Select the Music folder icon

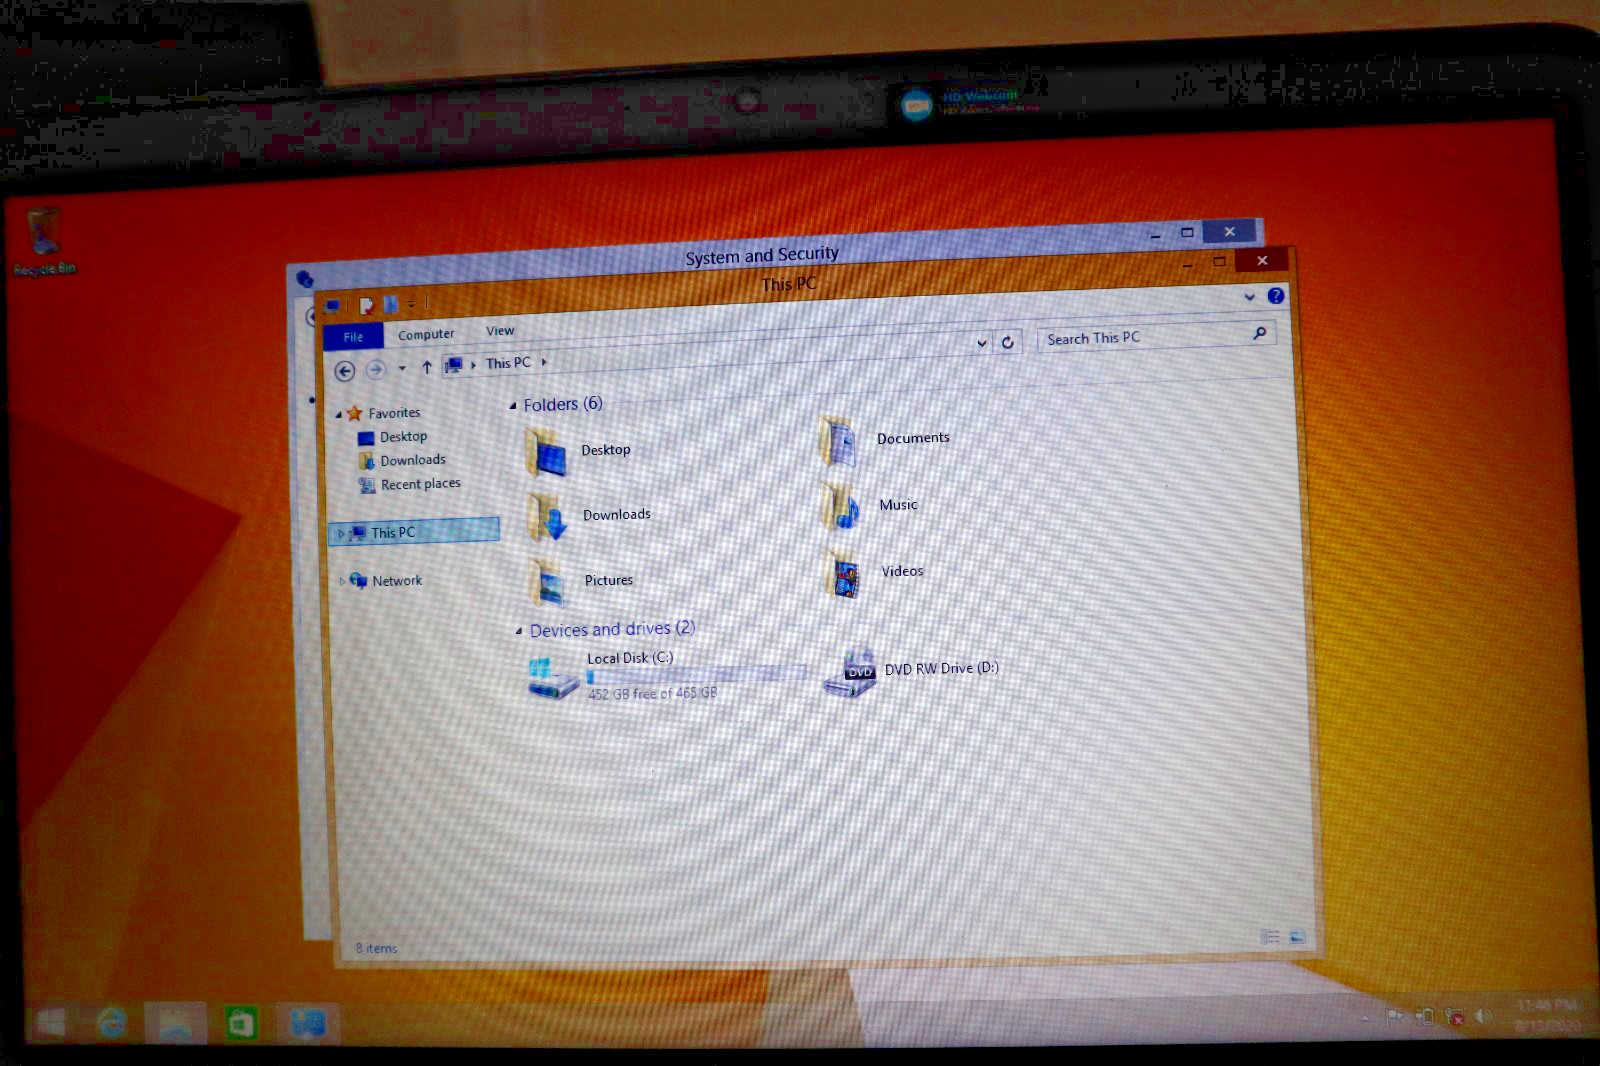pos(841,507)
